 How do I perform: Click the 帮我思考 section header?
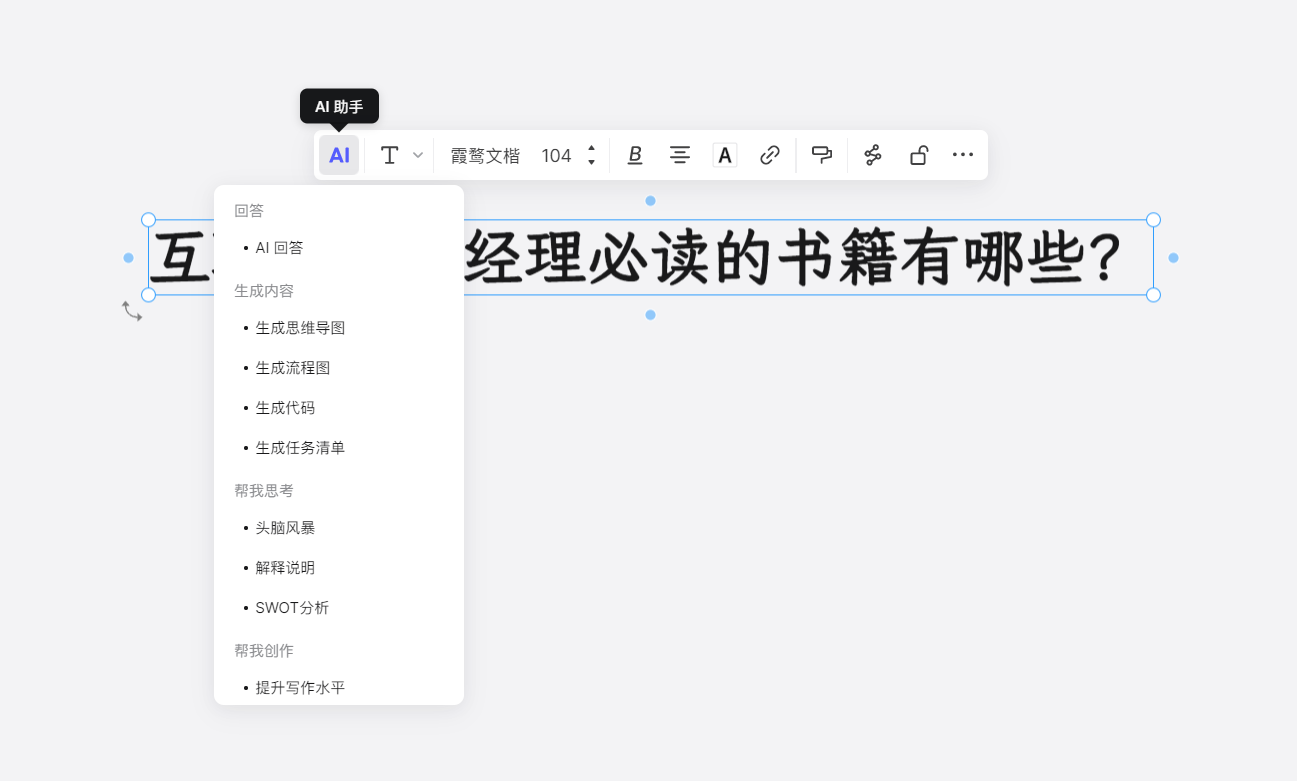(x=264, y=491)
